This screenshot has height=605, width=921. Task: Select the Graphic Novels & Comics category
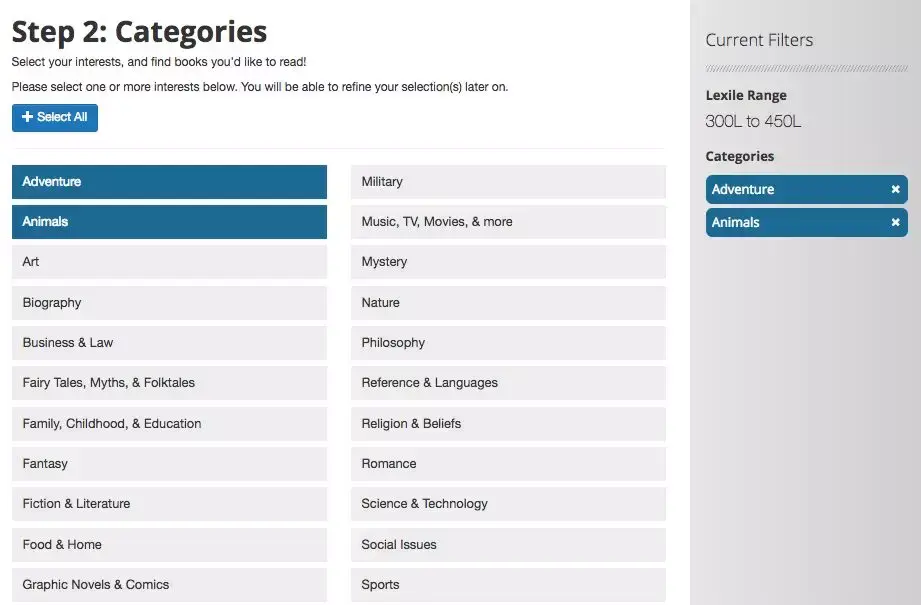coord(169,585)
